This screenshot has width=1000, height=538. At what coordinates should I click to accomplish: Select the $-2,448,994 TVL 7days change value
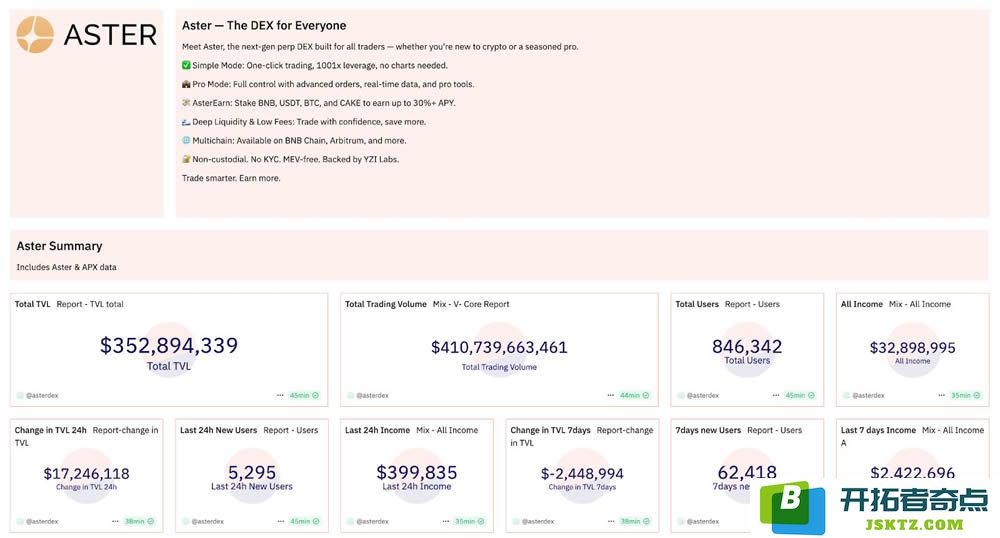click(582, 474)
